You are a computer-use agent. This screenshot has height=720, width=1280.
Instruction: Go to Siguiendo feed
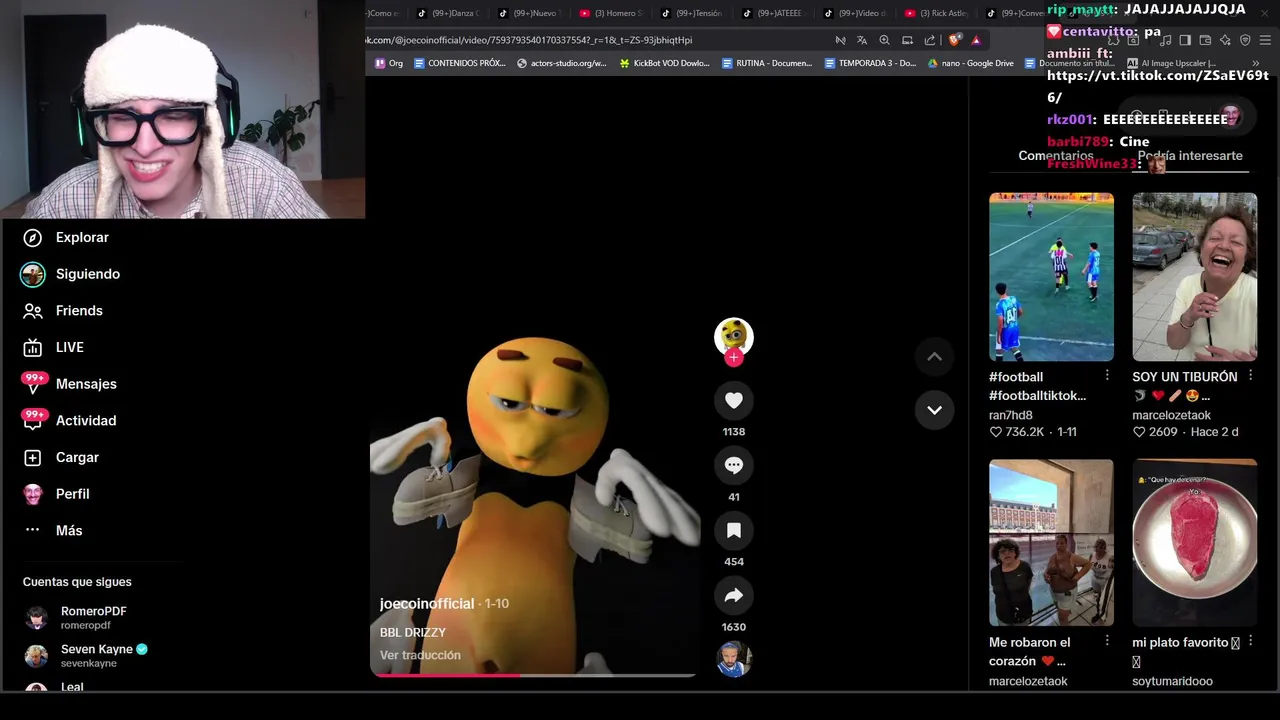(71, 274)
